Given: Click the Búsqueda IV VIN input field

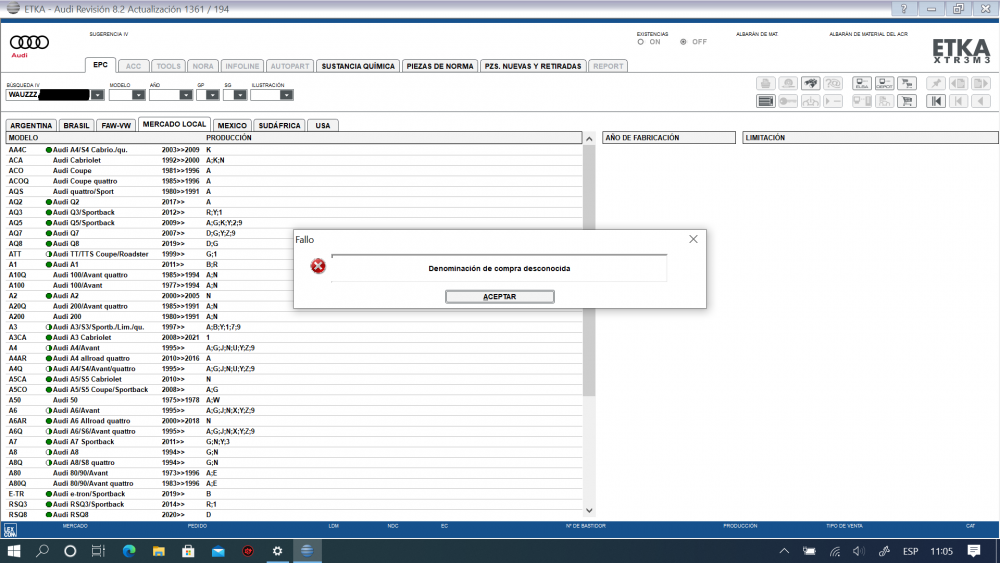Looking at the screenshot, I should click(x=48, y=95).
